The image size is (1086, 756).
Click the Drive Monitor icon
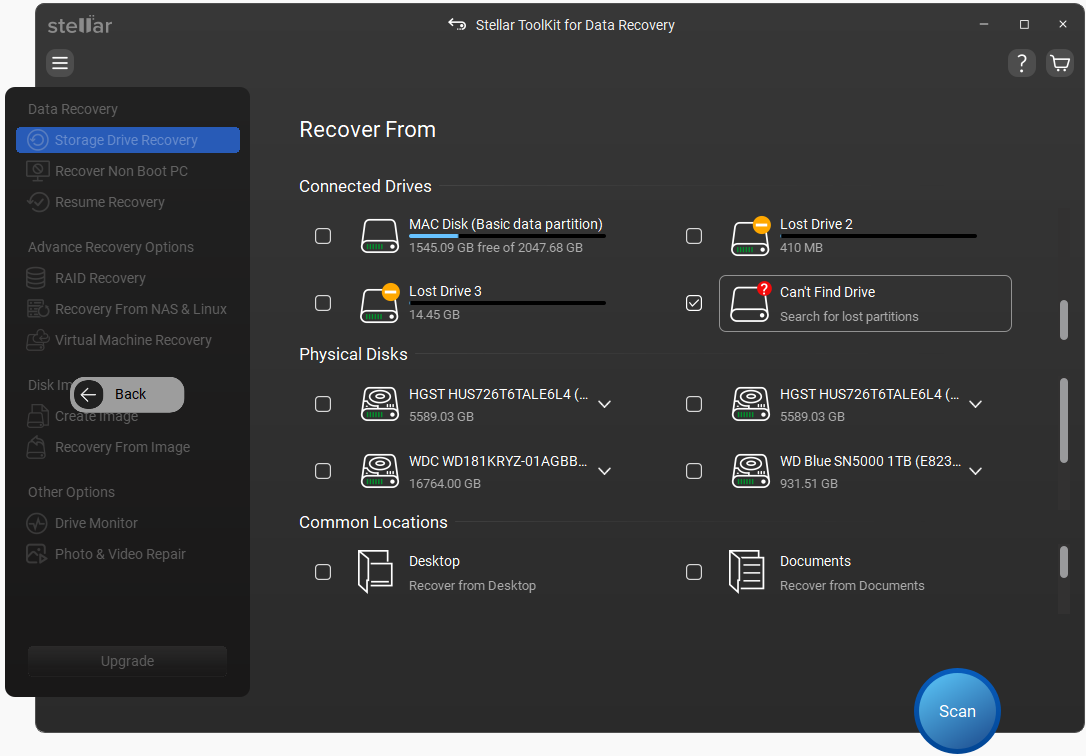coord(37,523)
